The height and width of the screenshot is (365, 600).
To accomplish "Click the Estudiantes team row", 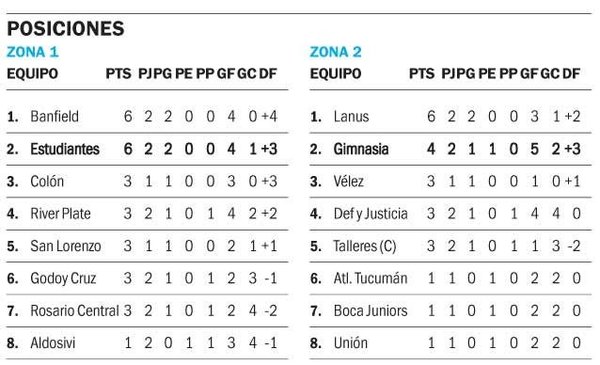I will (x=147, y=149).
